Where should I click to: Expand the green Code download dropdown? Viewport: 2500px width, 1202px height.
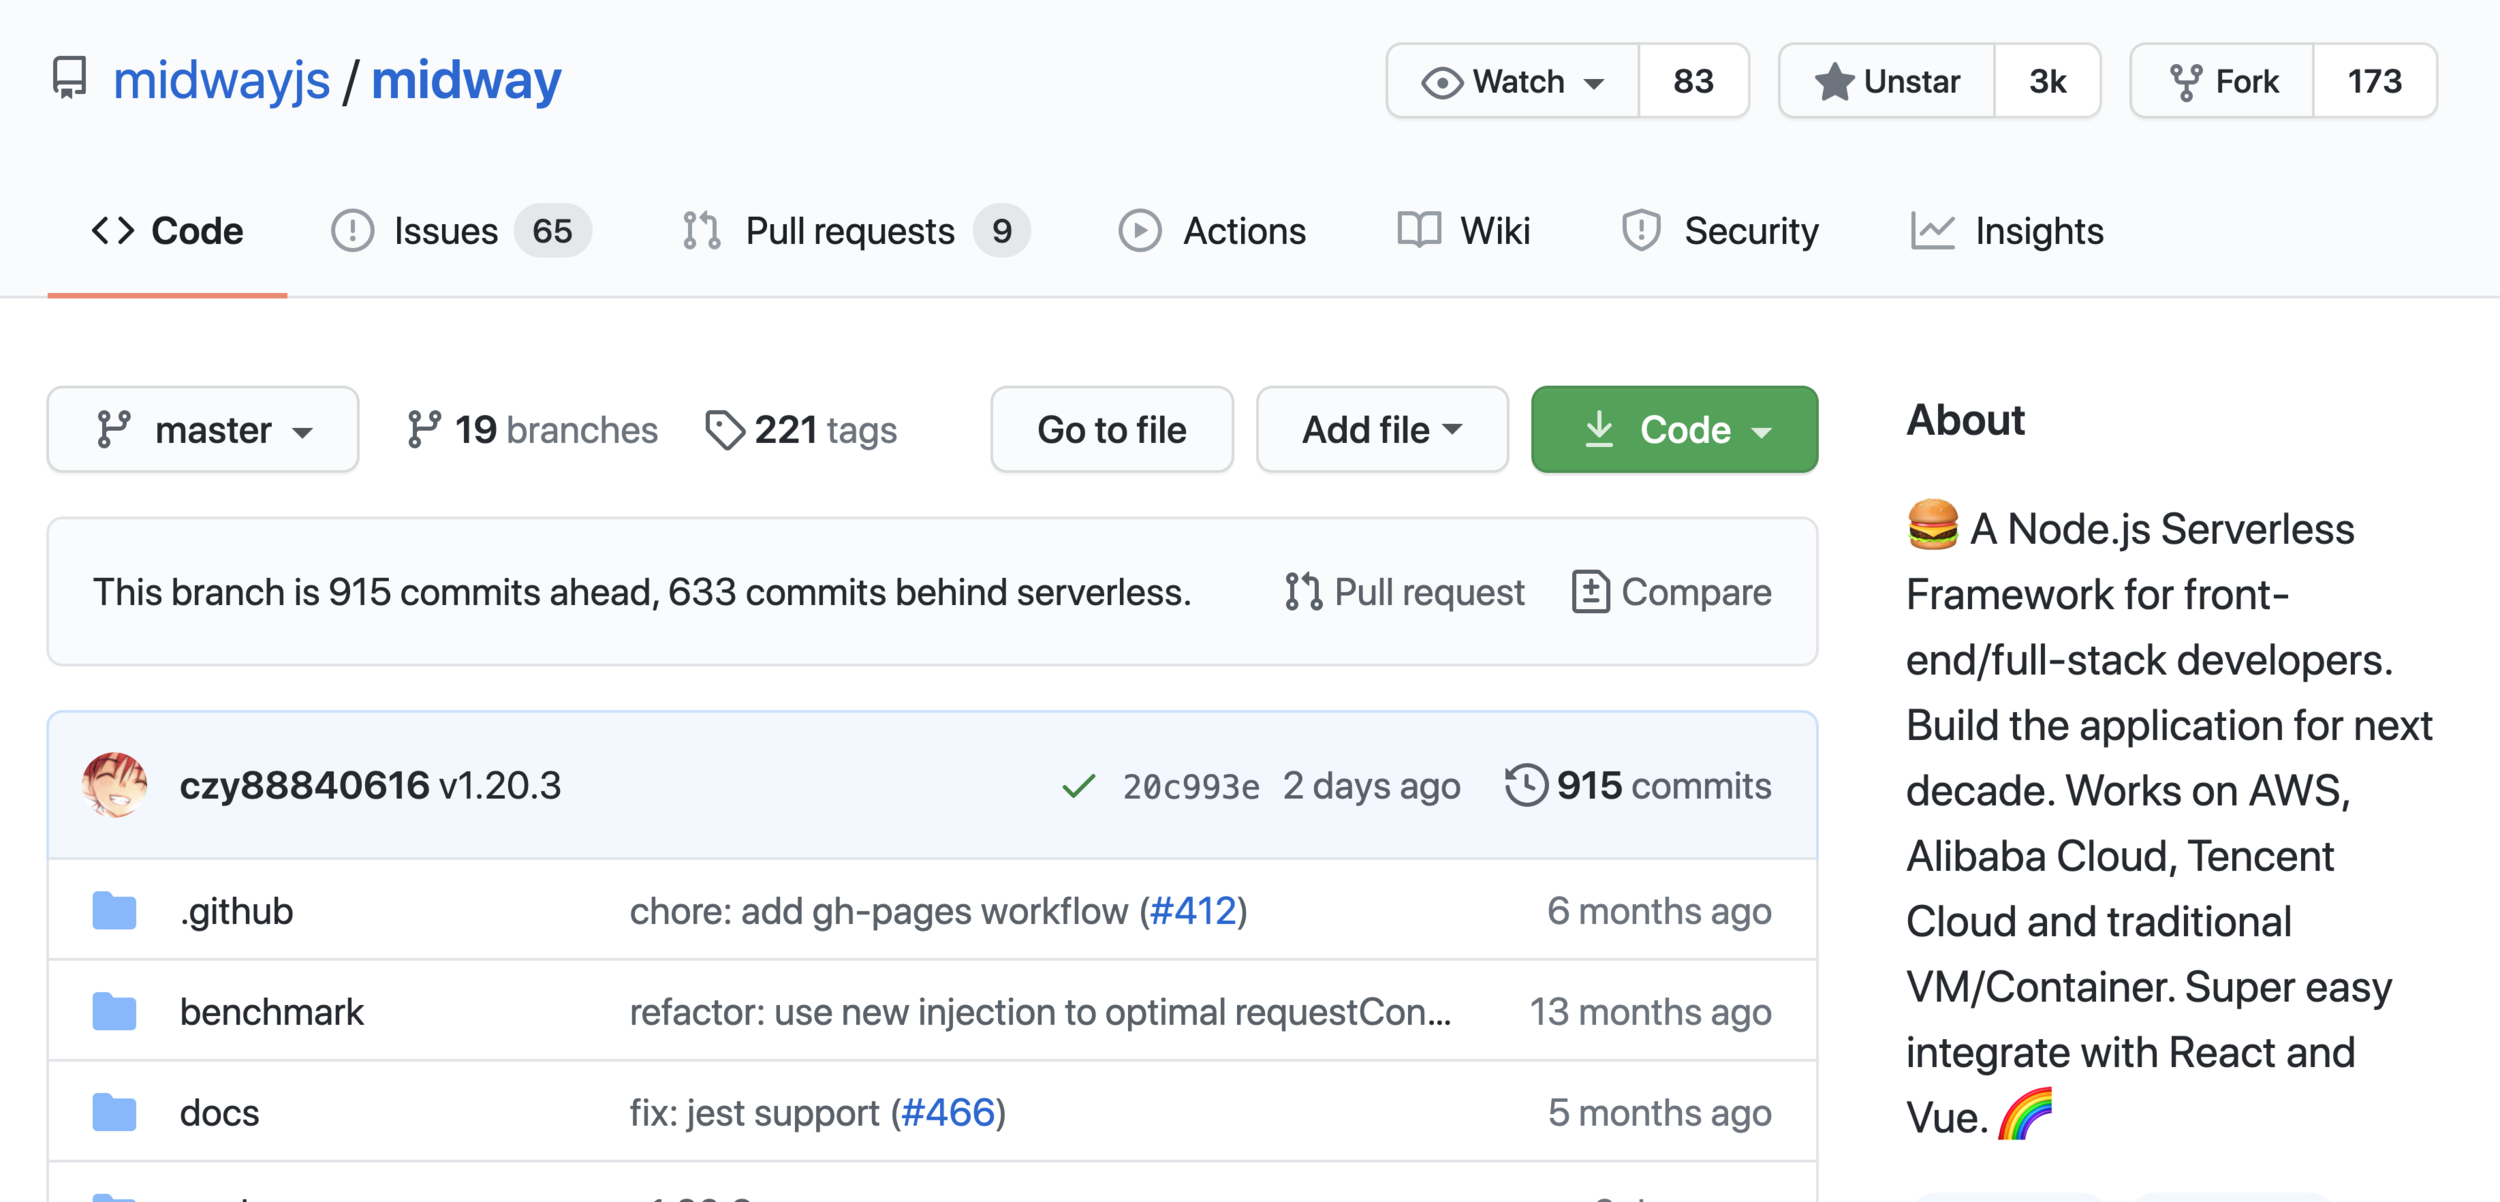tap(1674, 430)
